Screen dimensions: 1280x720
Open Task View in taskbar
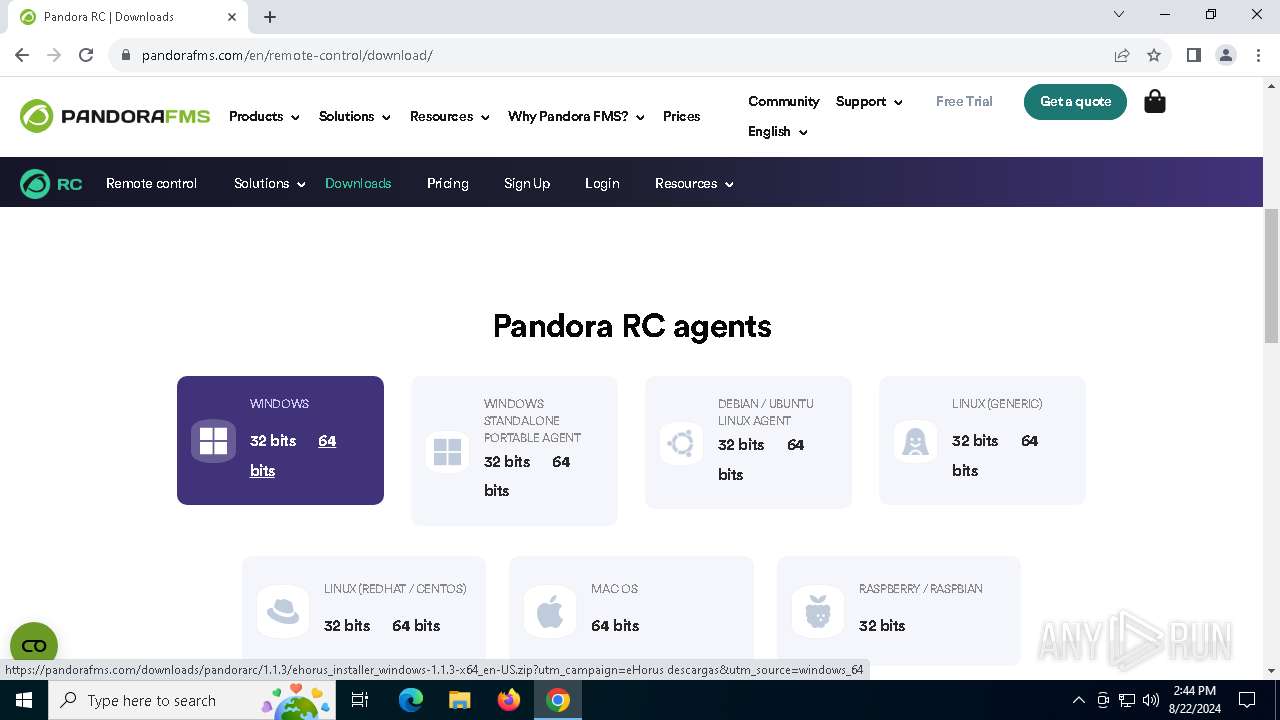coord(361,700)
